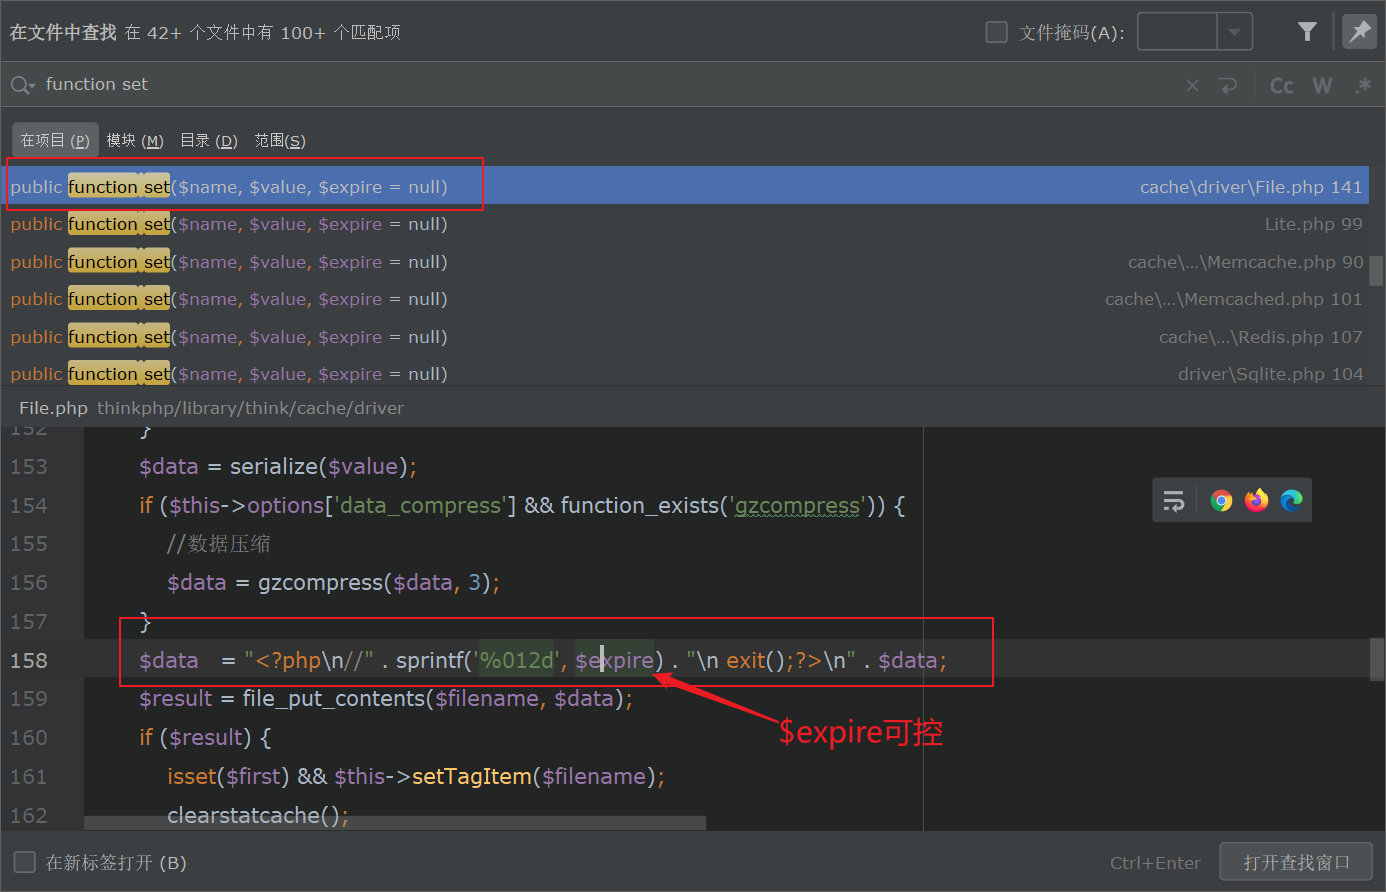This screenshot has height=892, width=1386.
Task: Check the 在新标签打开 option
Action: click(x=25, y=862)
